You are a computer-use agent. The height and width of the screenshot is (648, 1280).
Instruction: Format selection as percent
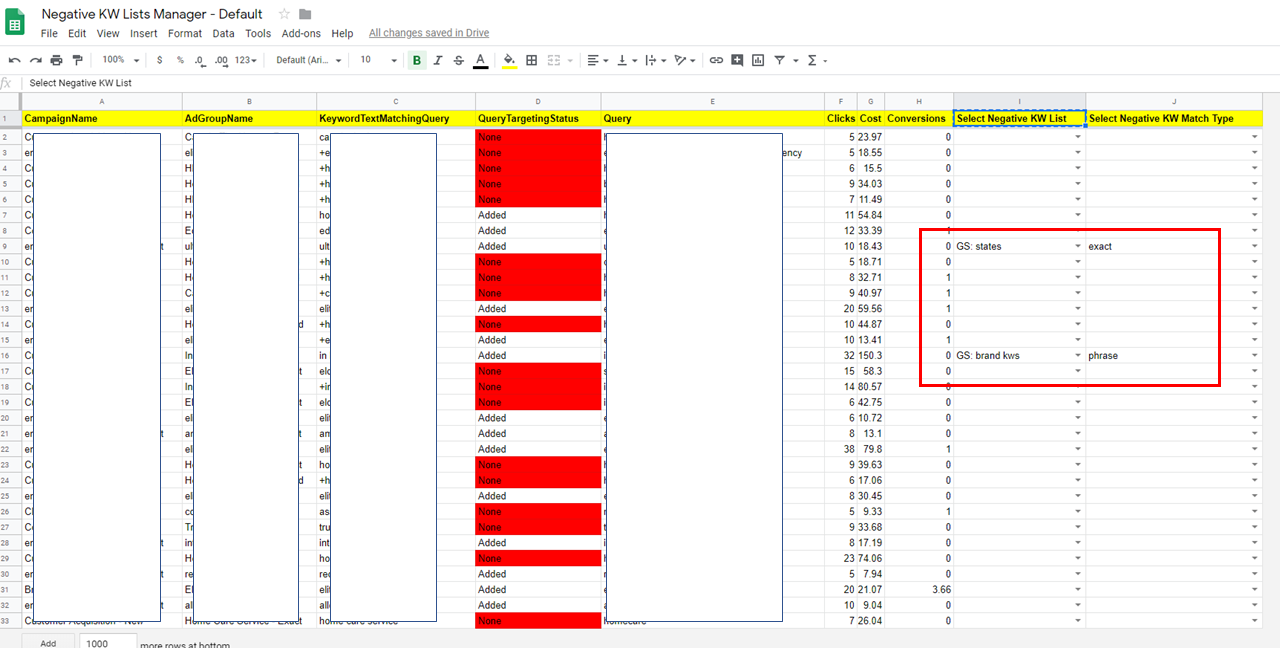180,60
